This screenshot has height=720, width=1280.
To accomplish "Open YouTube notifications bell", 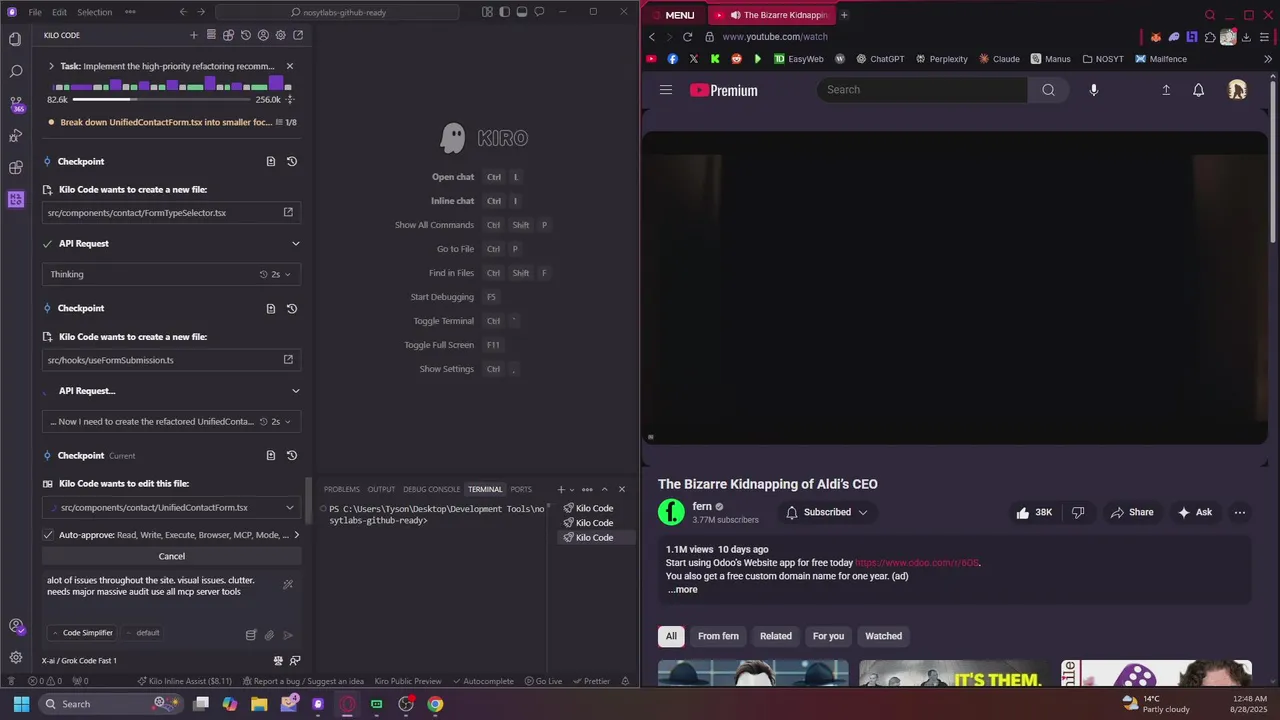I will 1198,90.
